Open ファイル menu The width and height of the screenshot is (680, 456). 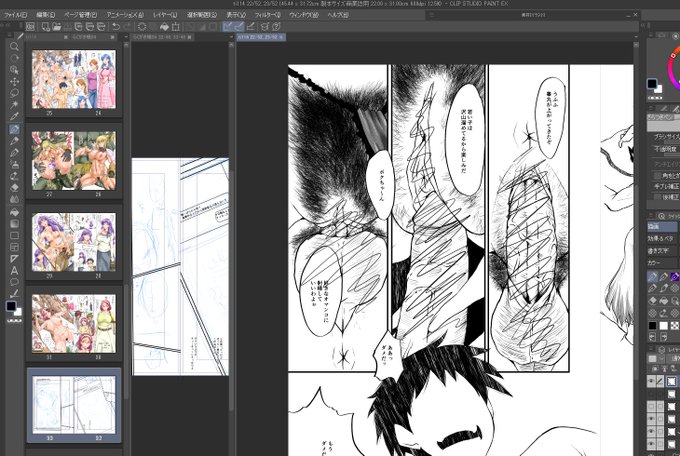coord(16,15)
